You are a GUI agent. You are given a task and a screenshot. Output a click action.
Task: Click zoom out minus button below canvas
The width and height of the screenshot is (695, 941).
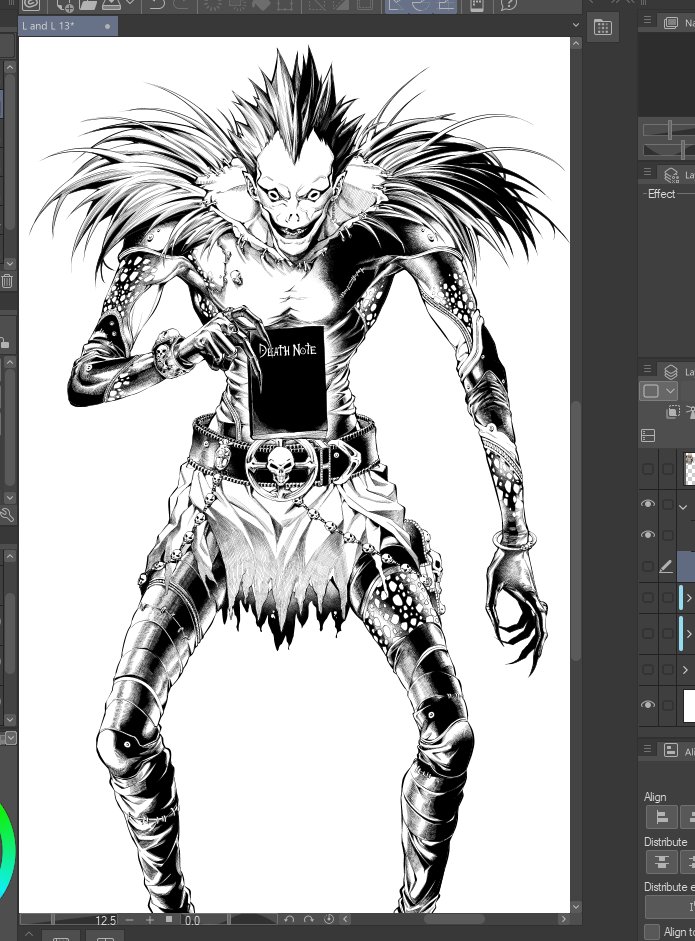click(x=130, y=919)
